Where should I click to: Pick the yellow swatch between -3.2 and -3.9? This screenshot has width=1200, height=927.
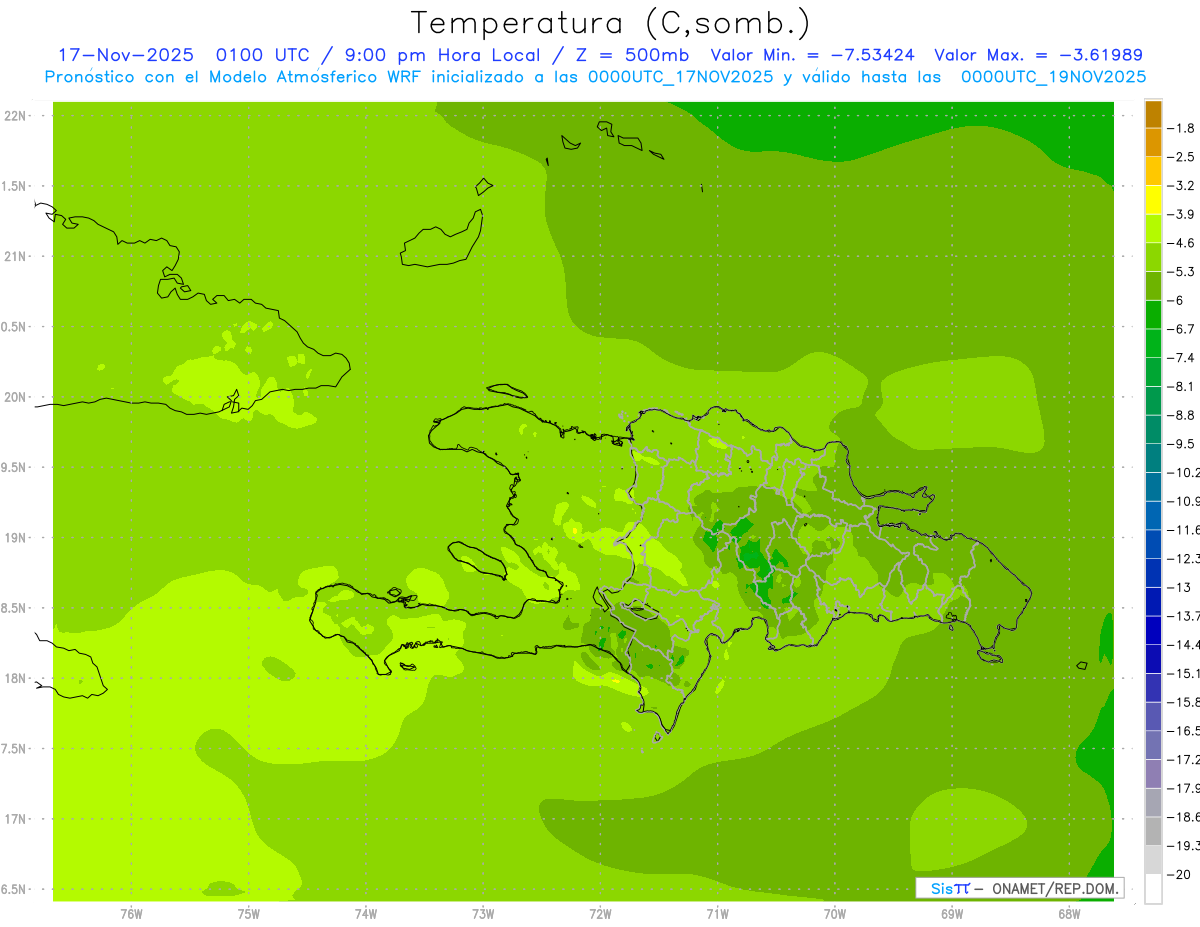pos(1153,201)
